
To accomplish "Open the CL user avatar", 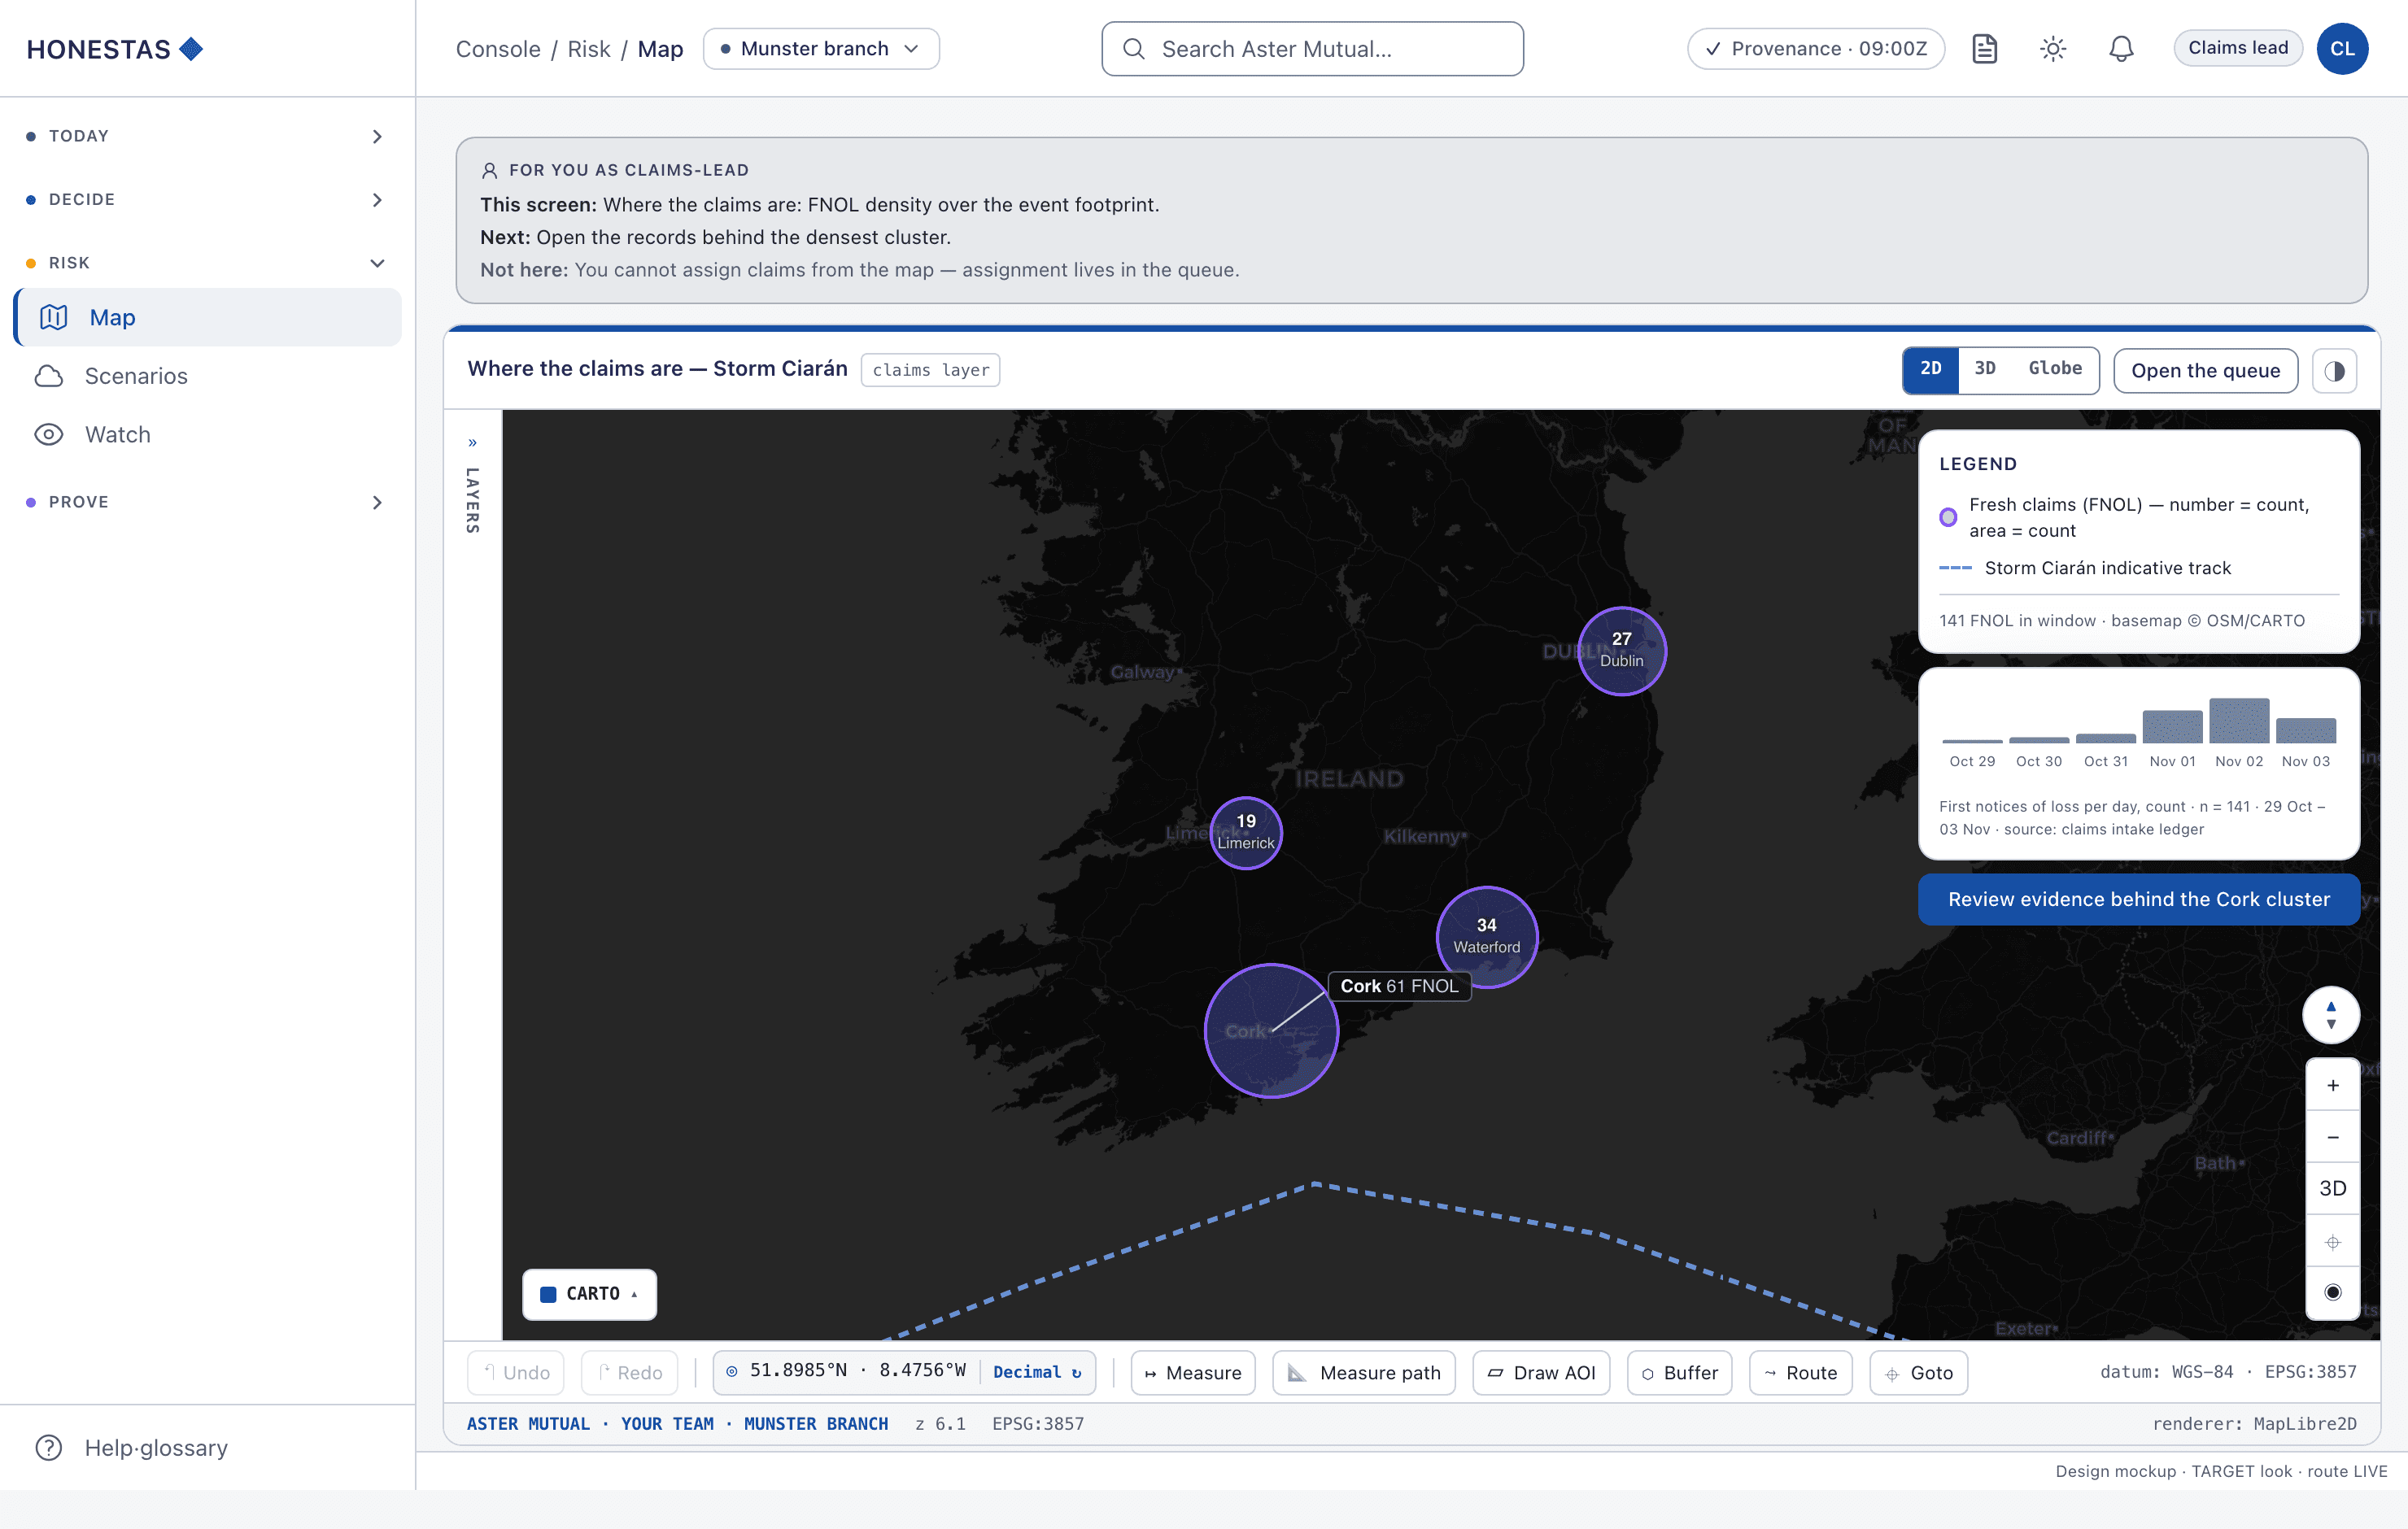I will click(2342, 49).
